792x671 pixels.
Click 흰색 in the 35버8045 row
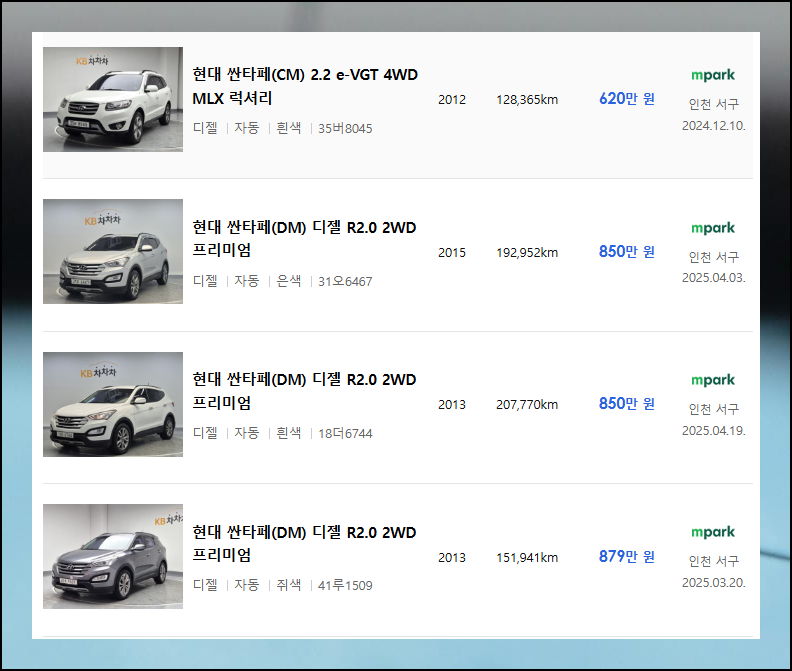pos(289,128)
